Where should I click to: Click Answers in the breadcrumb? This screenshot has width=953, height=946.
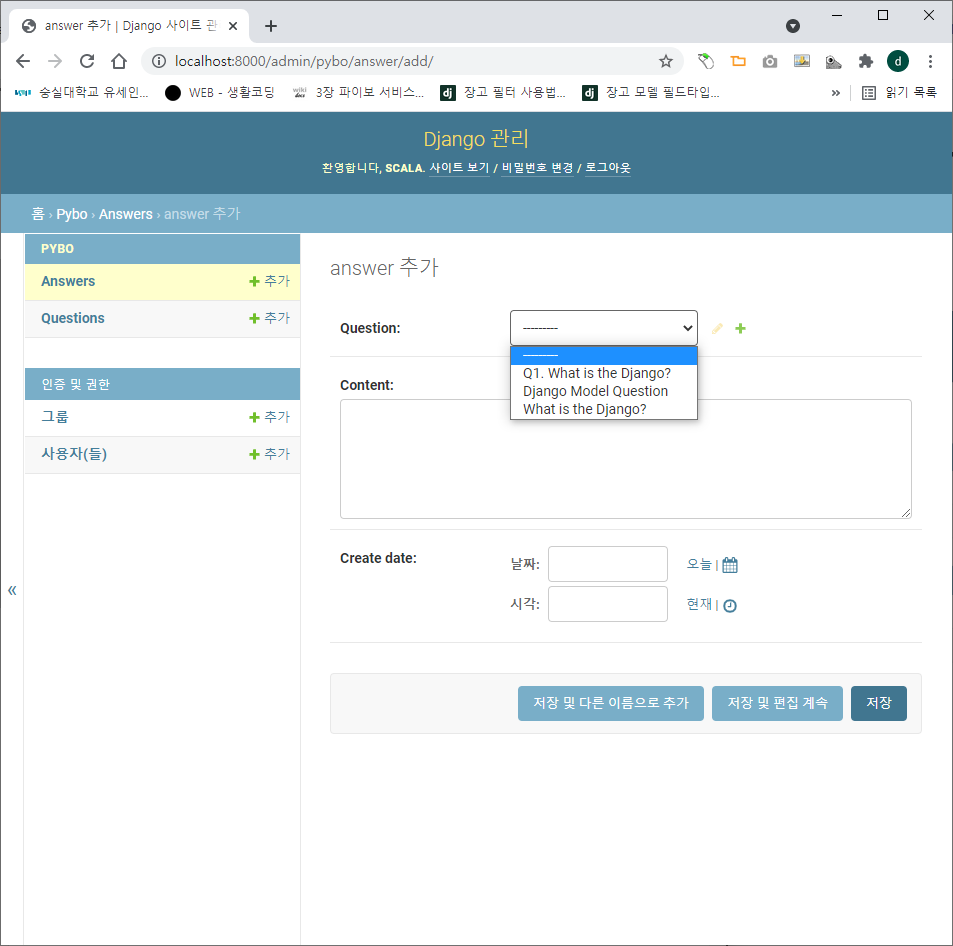[x=126, y=214]
